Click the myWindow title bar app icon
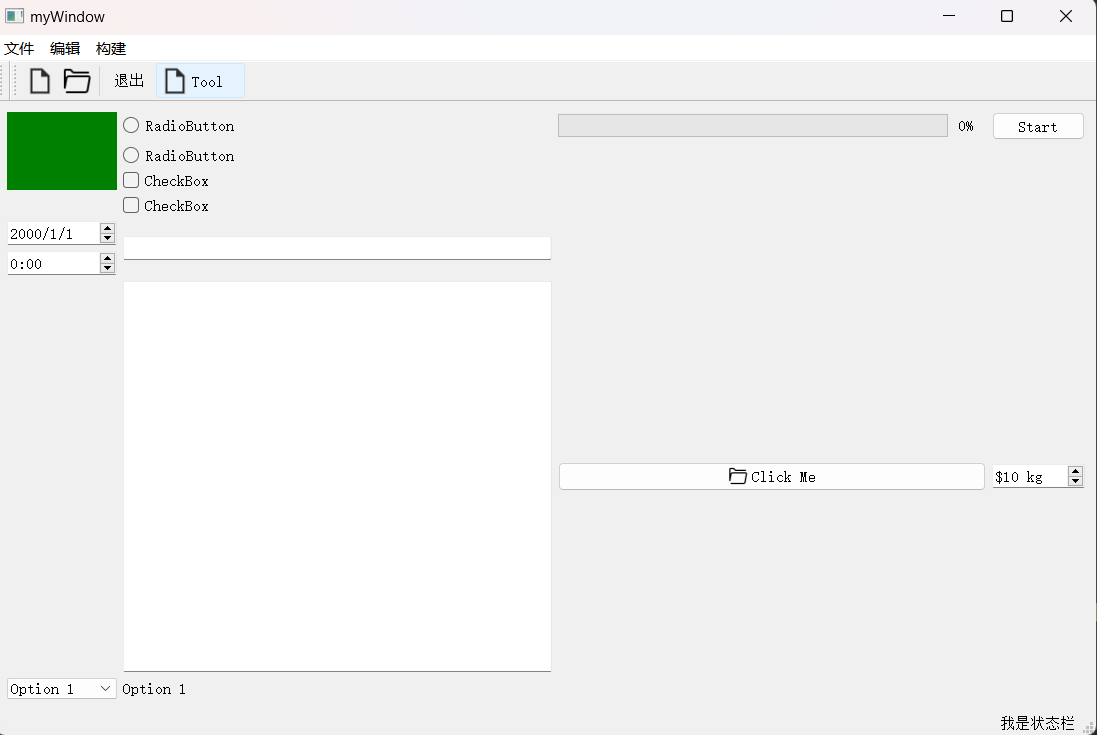This screenshot has height=735, width=1097. (x=14, y=15)
